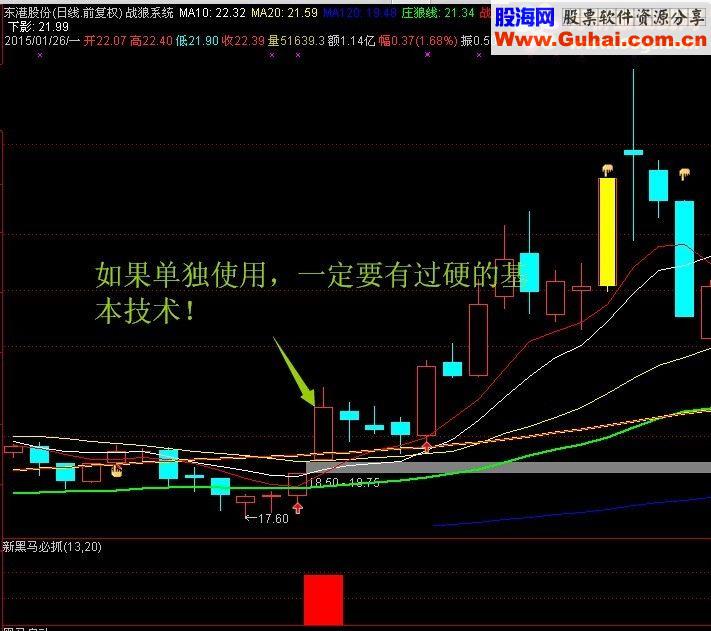Click the red up arrow near 17.60 low
The height and width of the screenshot is (631, 711).
[x=297, y=508]
